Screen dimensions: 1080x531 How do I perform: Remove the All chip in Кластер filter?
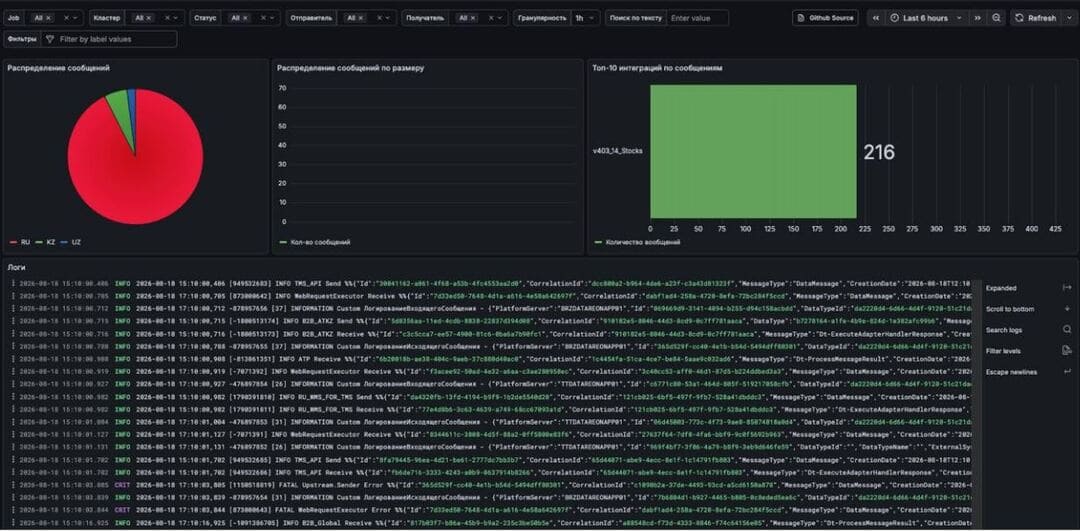149,18
